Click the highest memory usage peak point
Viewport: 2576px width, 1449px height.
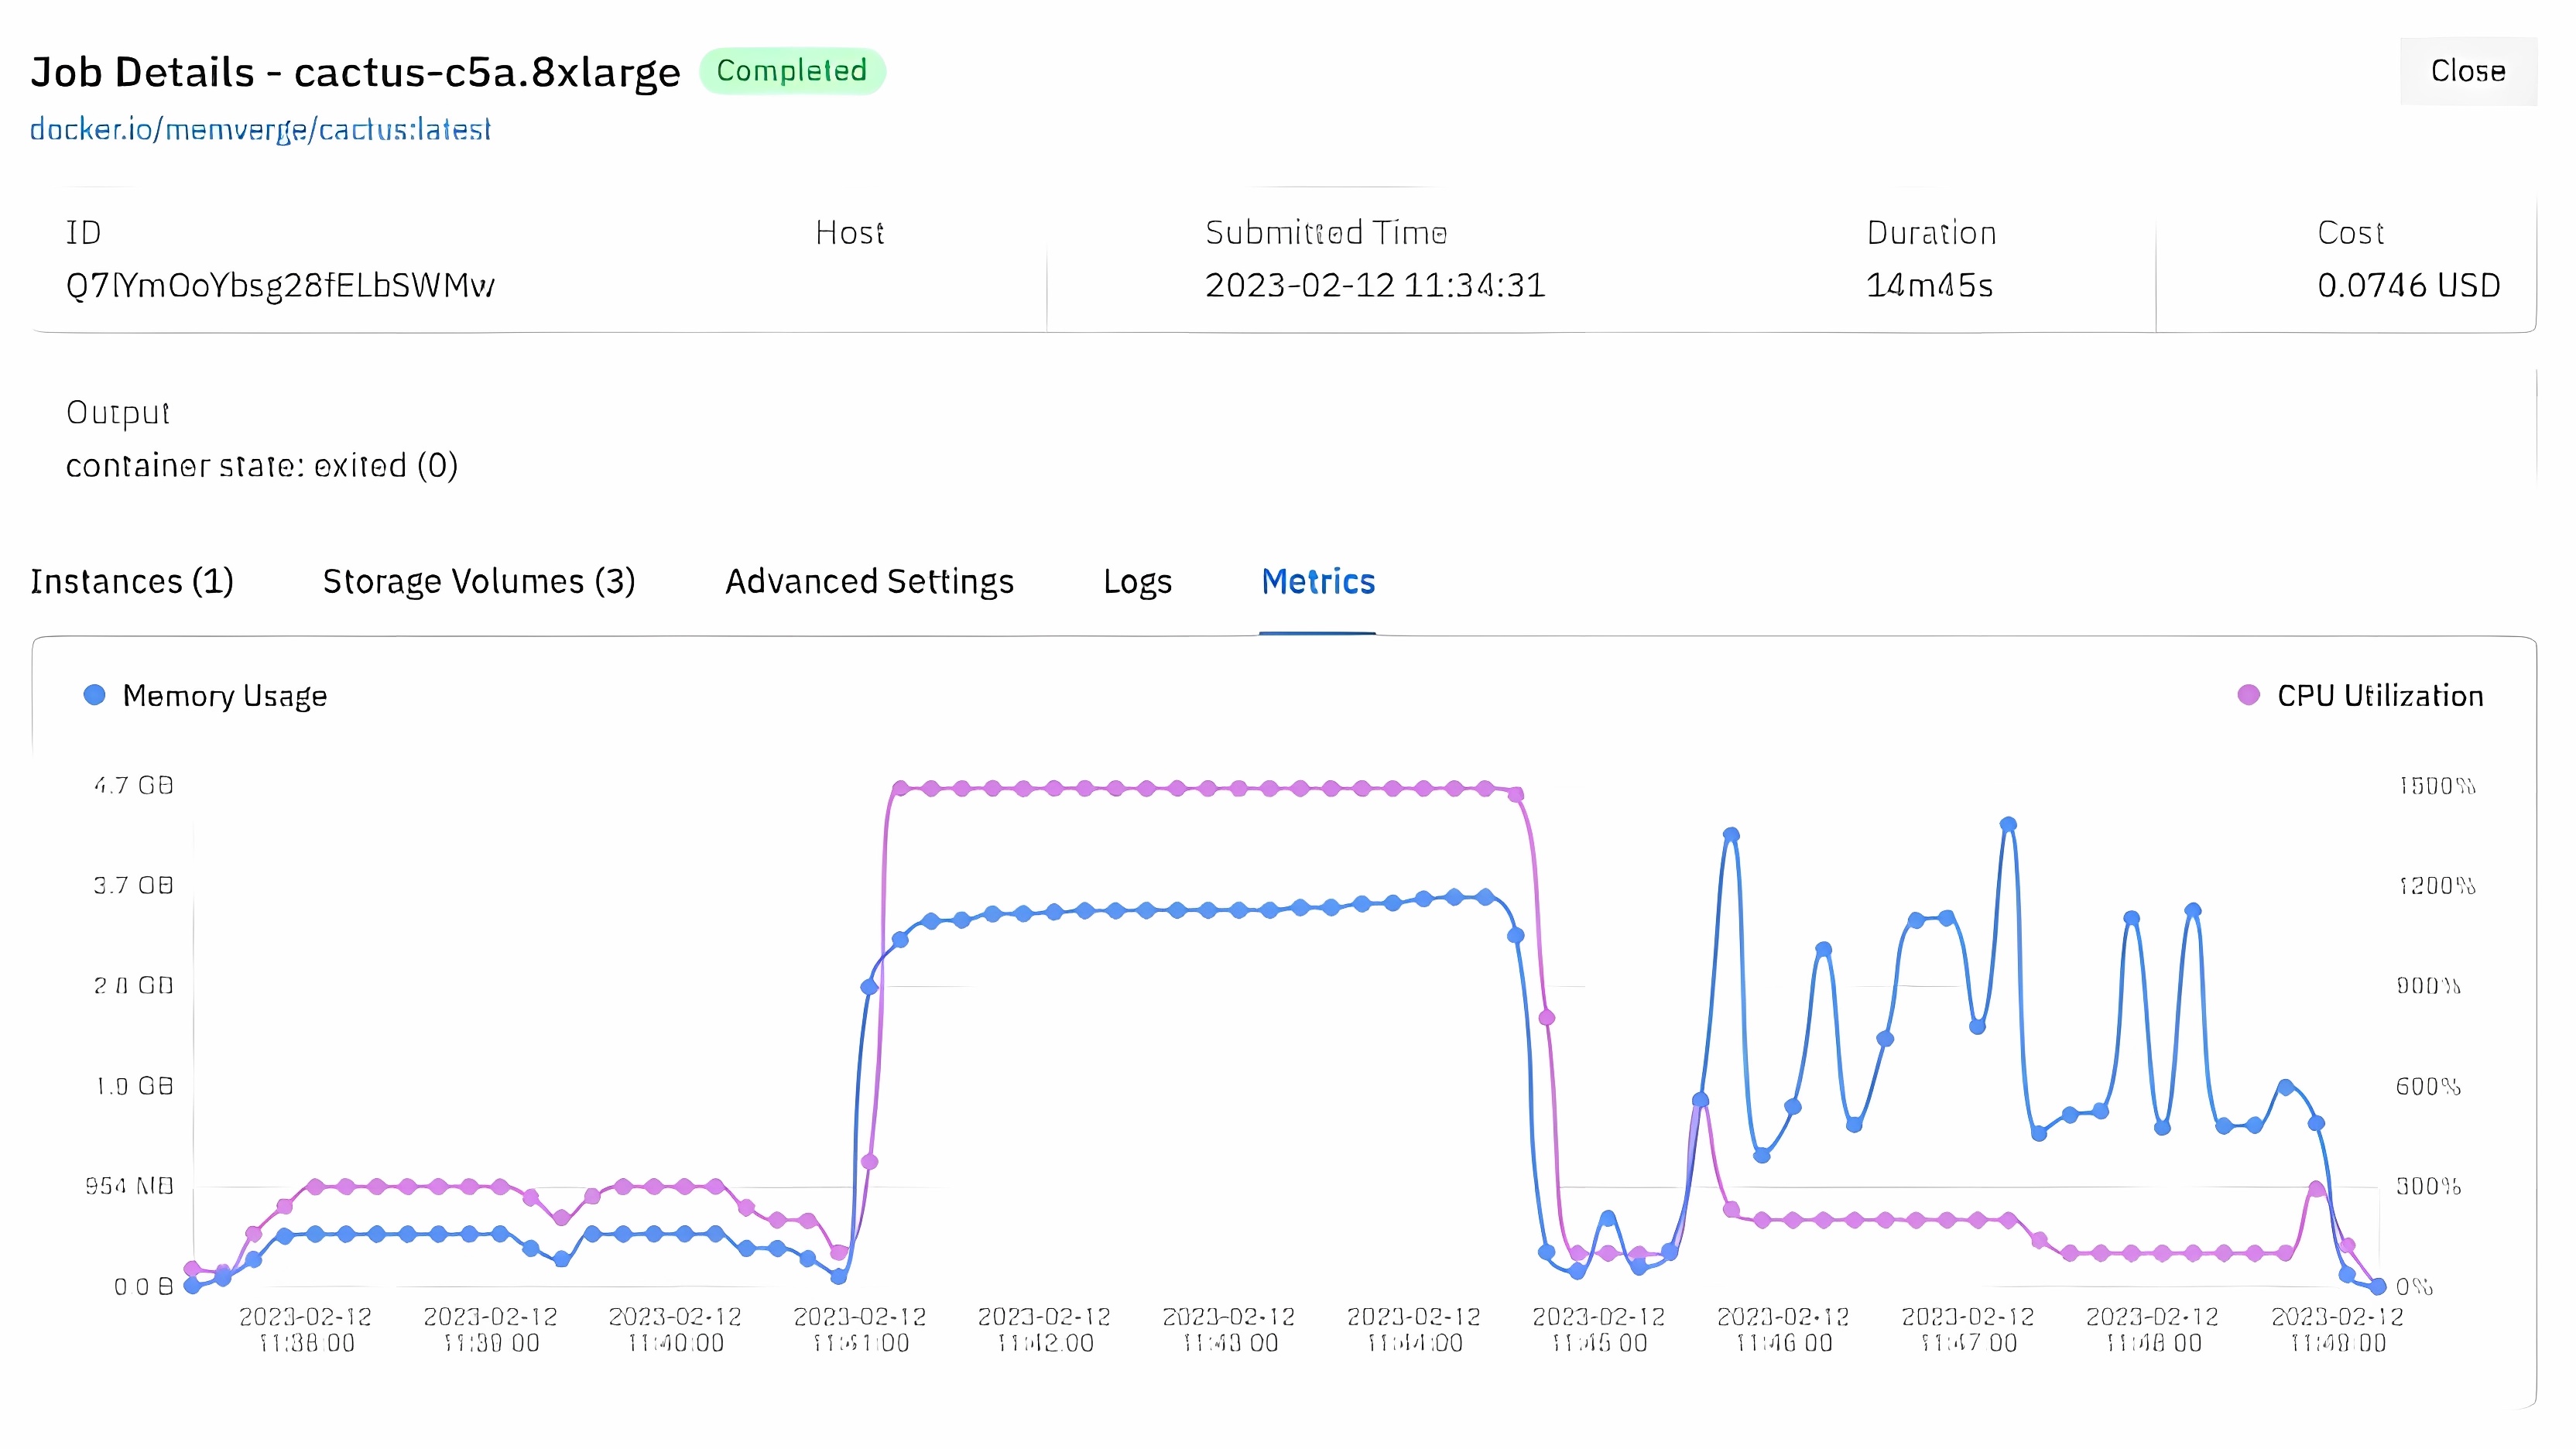click(2008, 825)
